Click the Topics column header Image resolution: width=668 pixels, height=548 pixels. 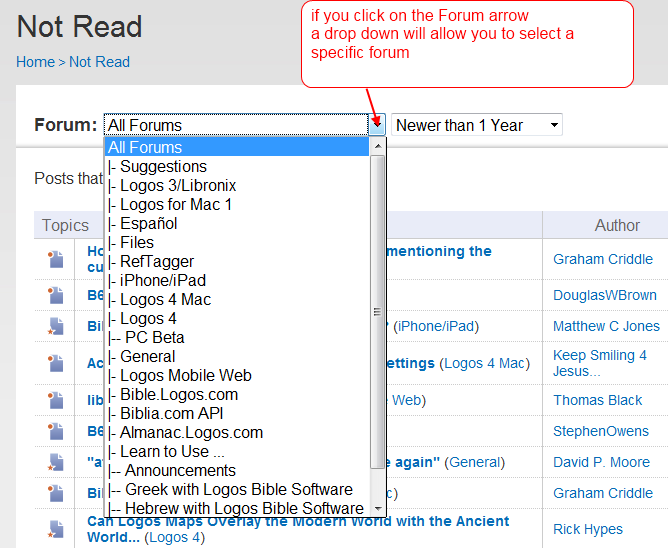coord(65,225)
